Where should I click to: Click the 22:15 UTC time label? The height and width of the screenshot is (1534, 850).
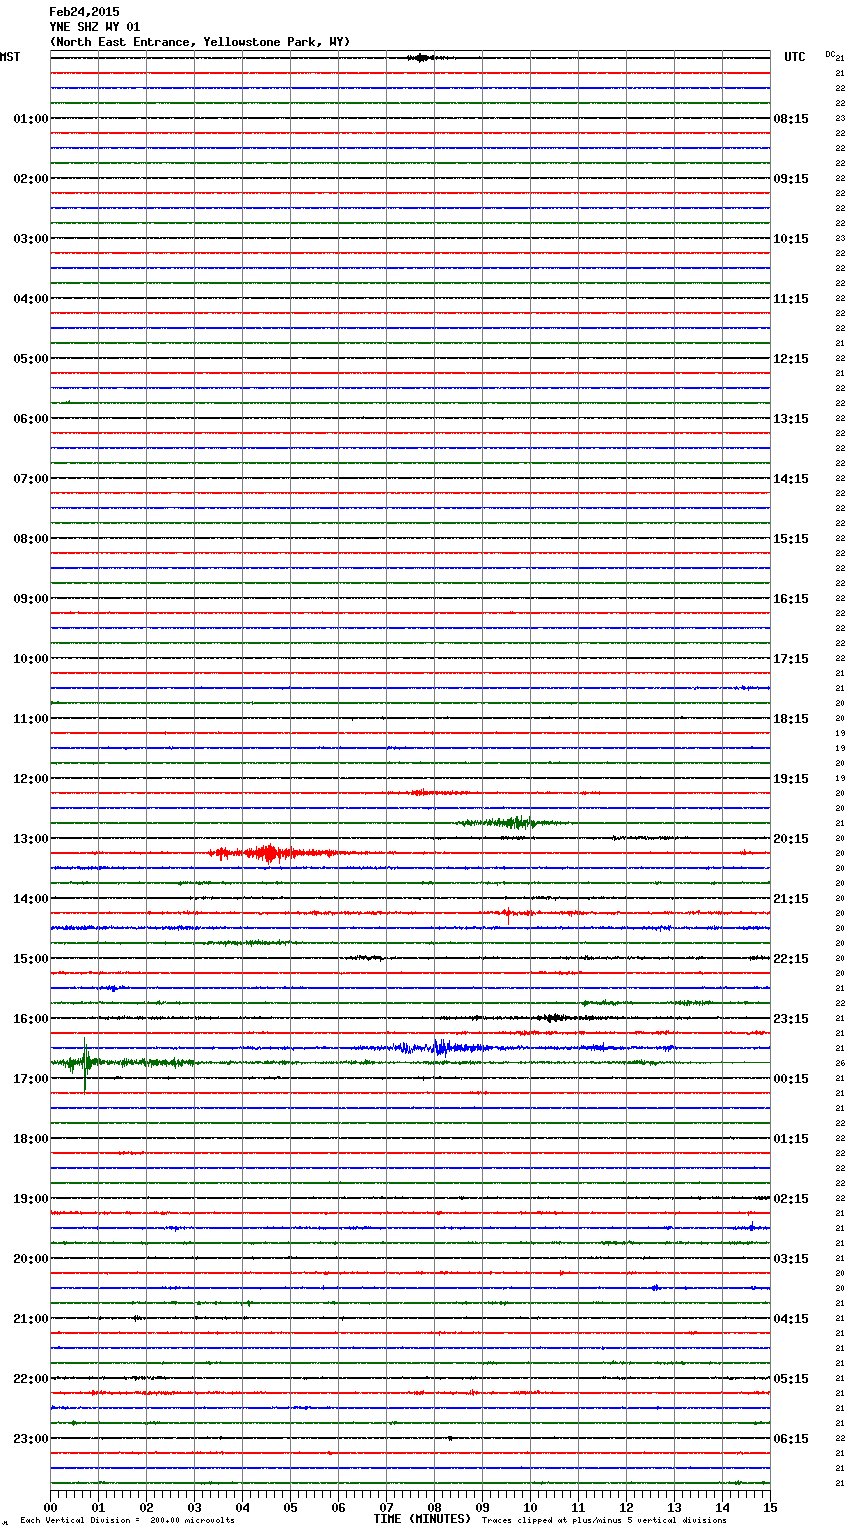(791, 959)
